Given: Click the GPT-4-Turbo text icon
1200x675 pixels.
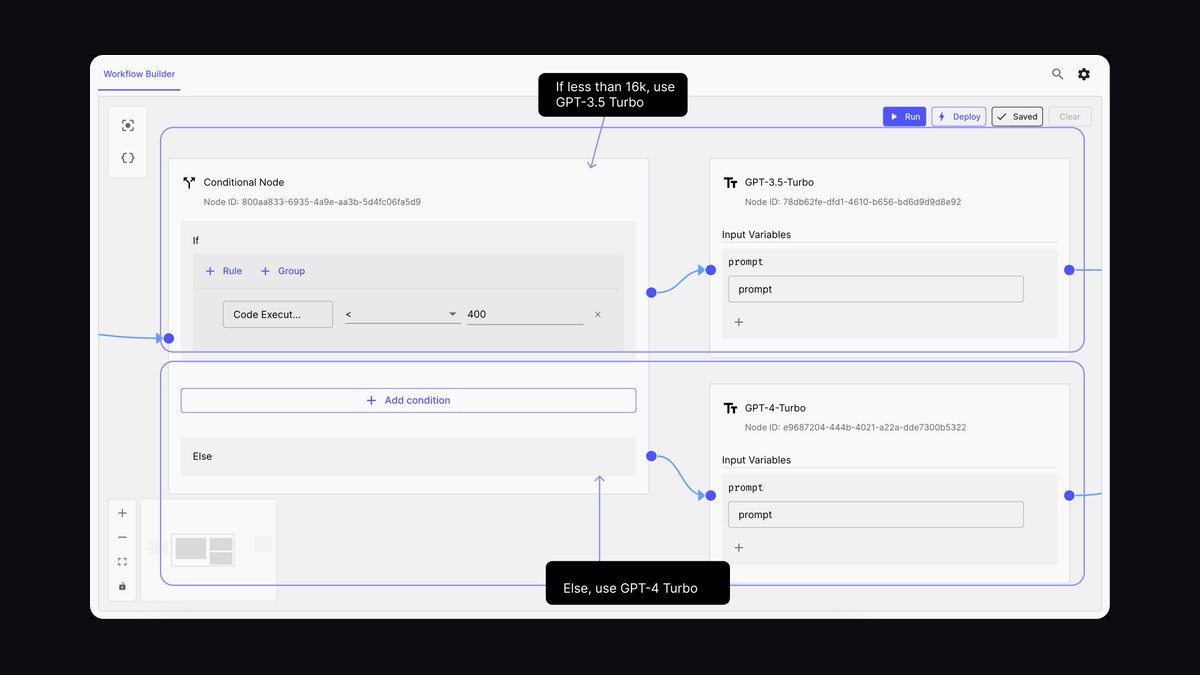Looking at the screenshot, I should [x=729, y=408].
